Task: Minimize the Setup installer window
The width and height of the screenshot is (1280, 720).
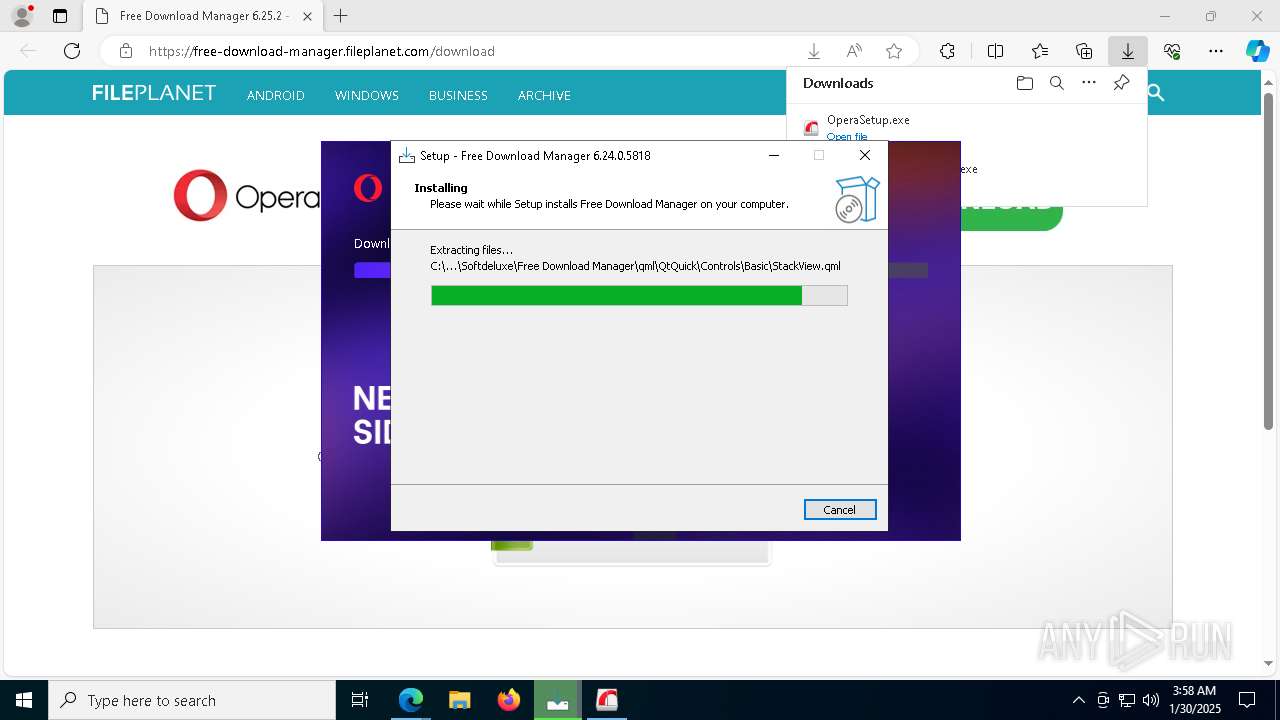Action: (x=773, y=155)
